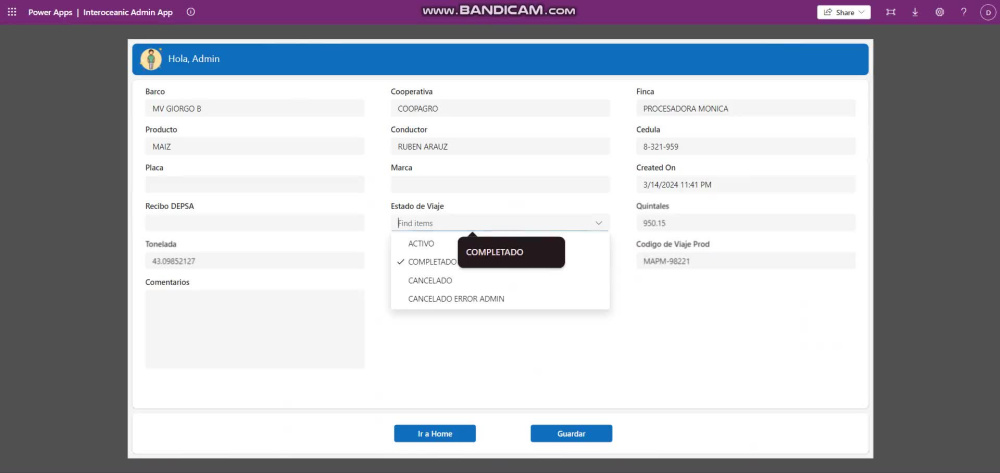Click the Quintales label
The width and height of the screenshot is (1000, 473).
[652, 206]
